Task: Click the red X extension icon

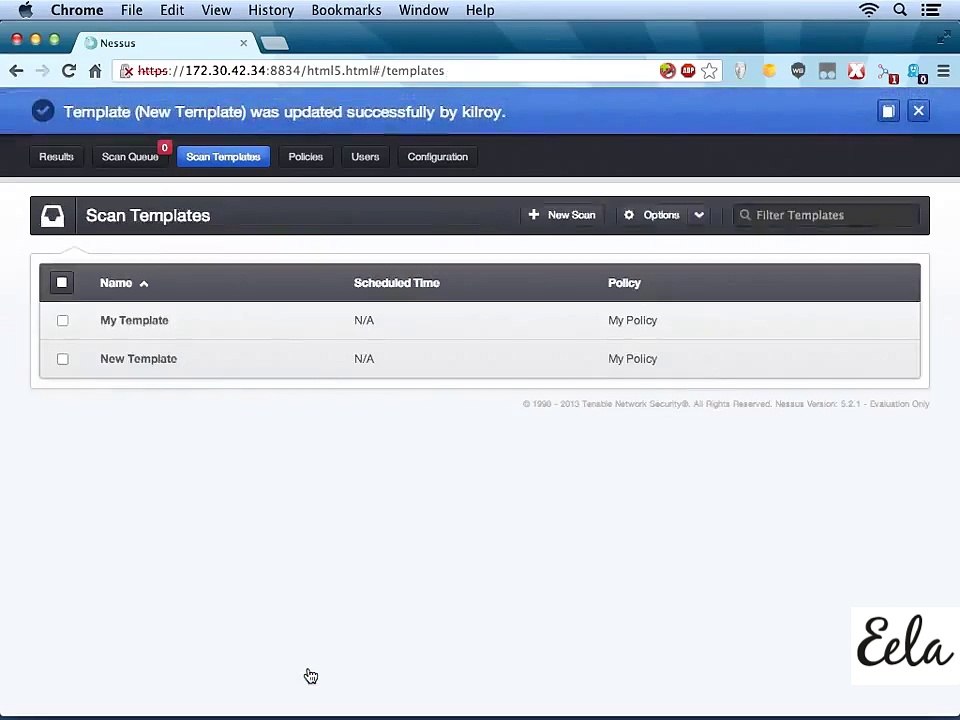Action: [x=856, y=72]
